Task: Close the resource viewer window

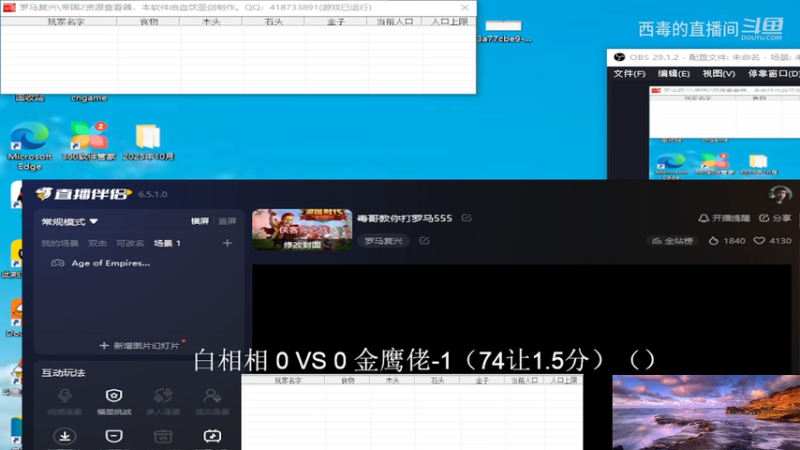Action: pos(465,7)
